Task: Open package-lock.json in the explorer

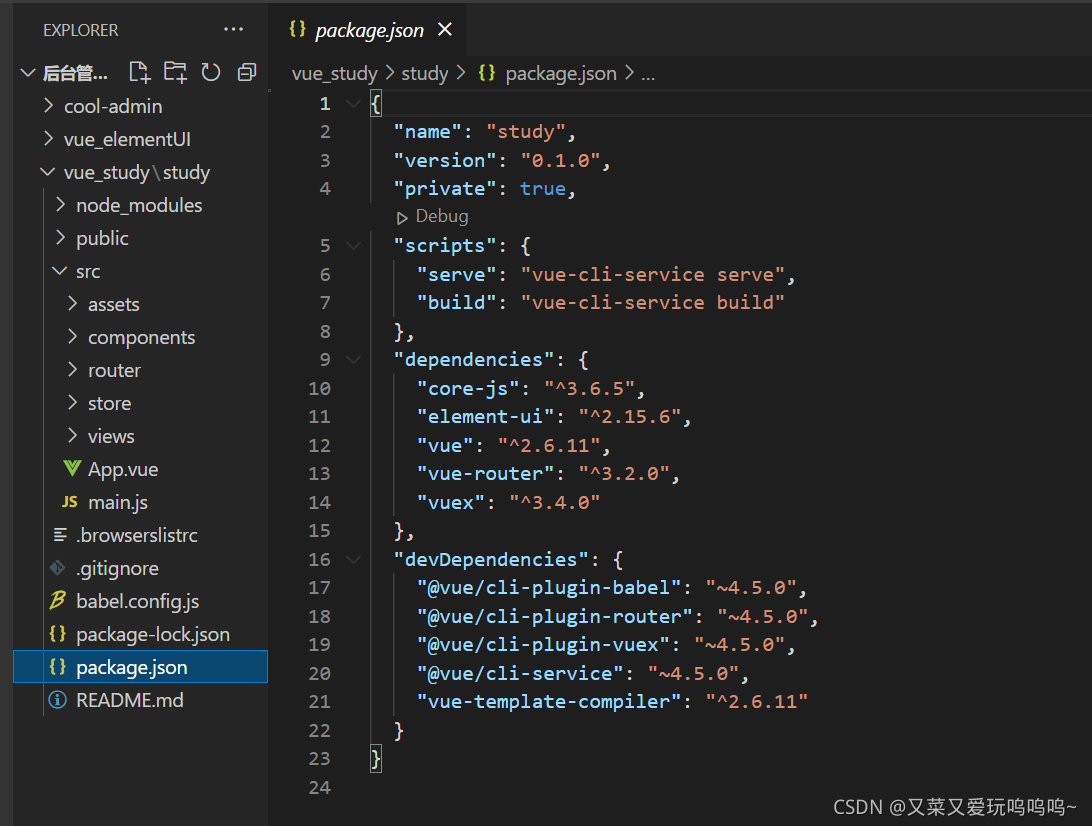Action: (x=153, y=634)
